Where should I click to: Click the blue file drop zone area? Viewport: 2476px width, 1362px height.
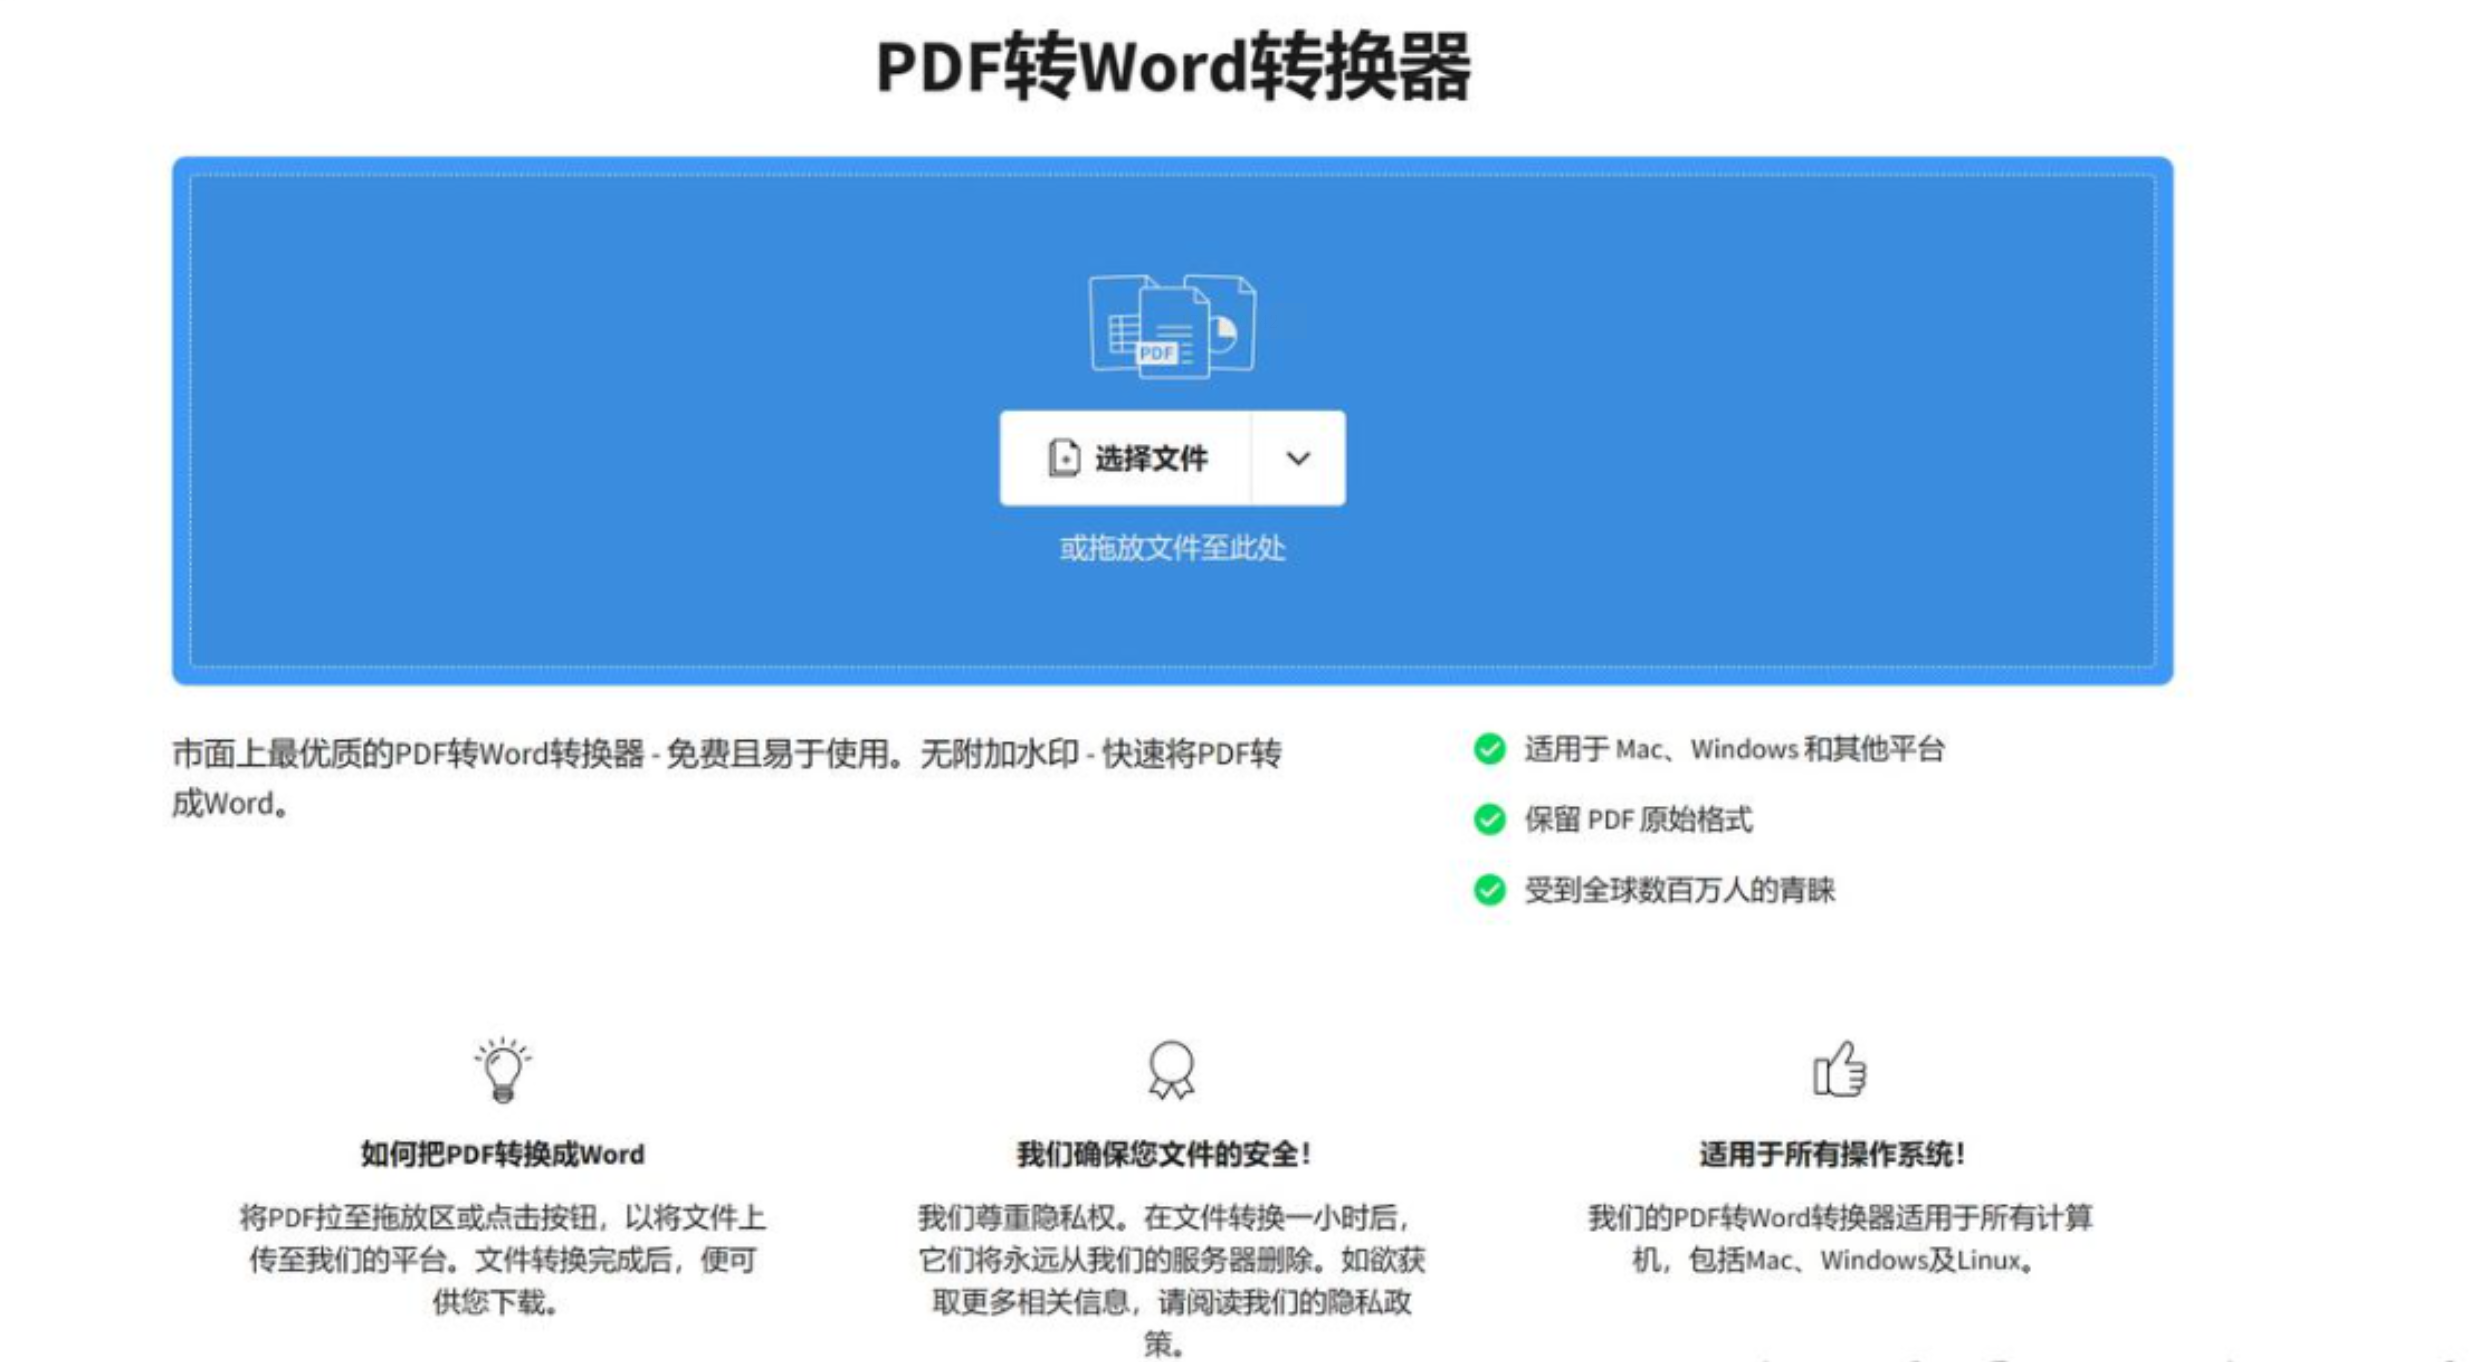click(x=1172, y=421)
